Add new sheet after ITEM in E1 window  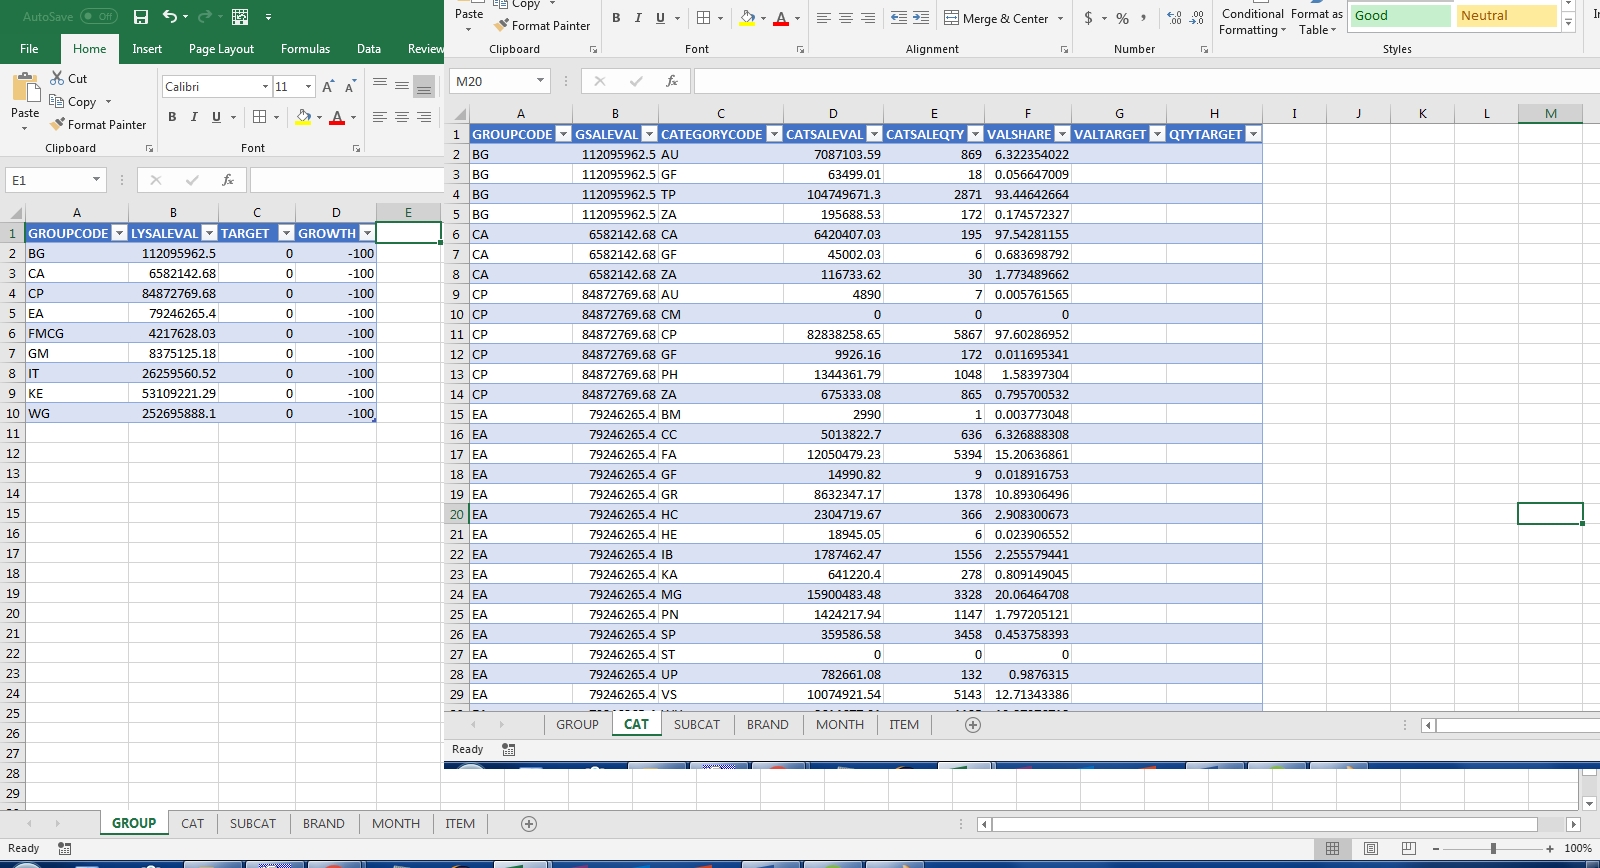point(529,824)
